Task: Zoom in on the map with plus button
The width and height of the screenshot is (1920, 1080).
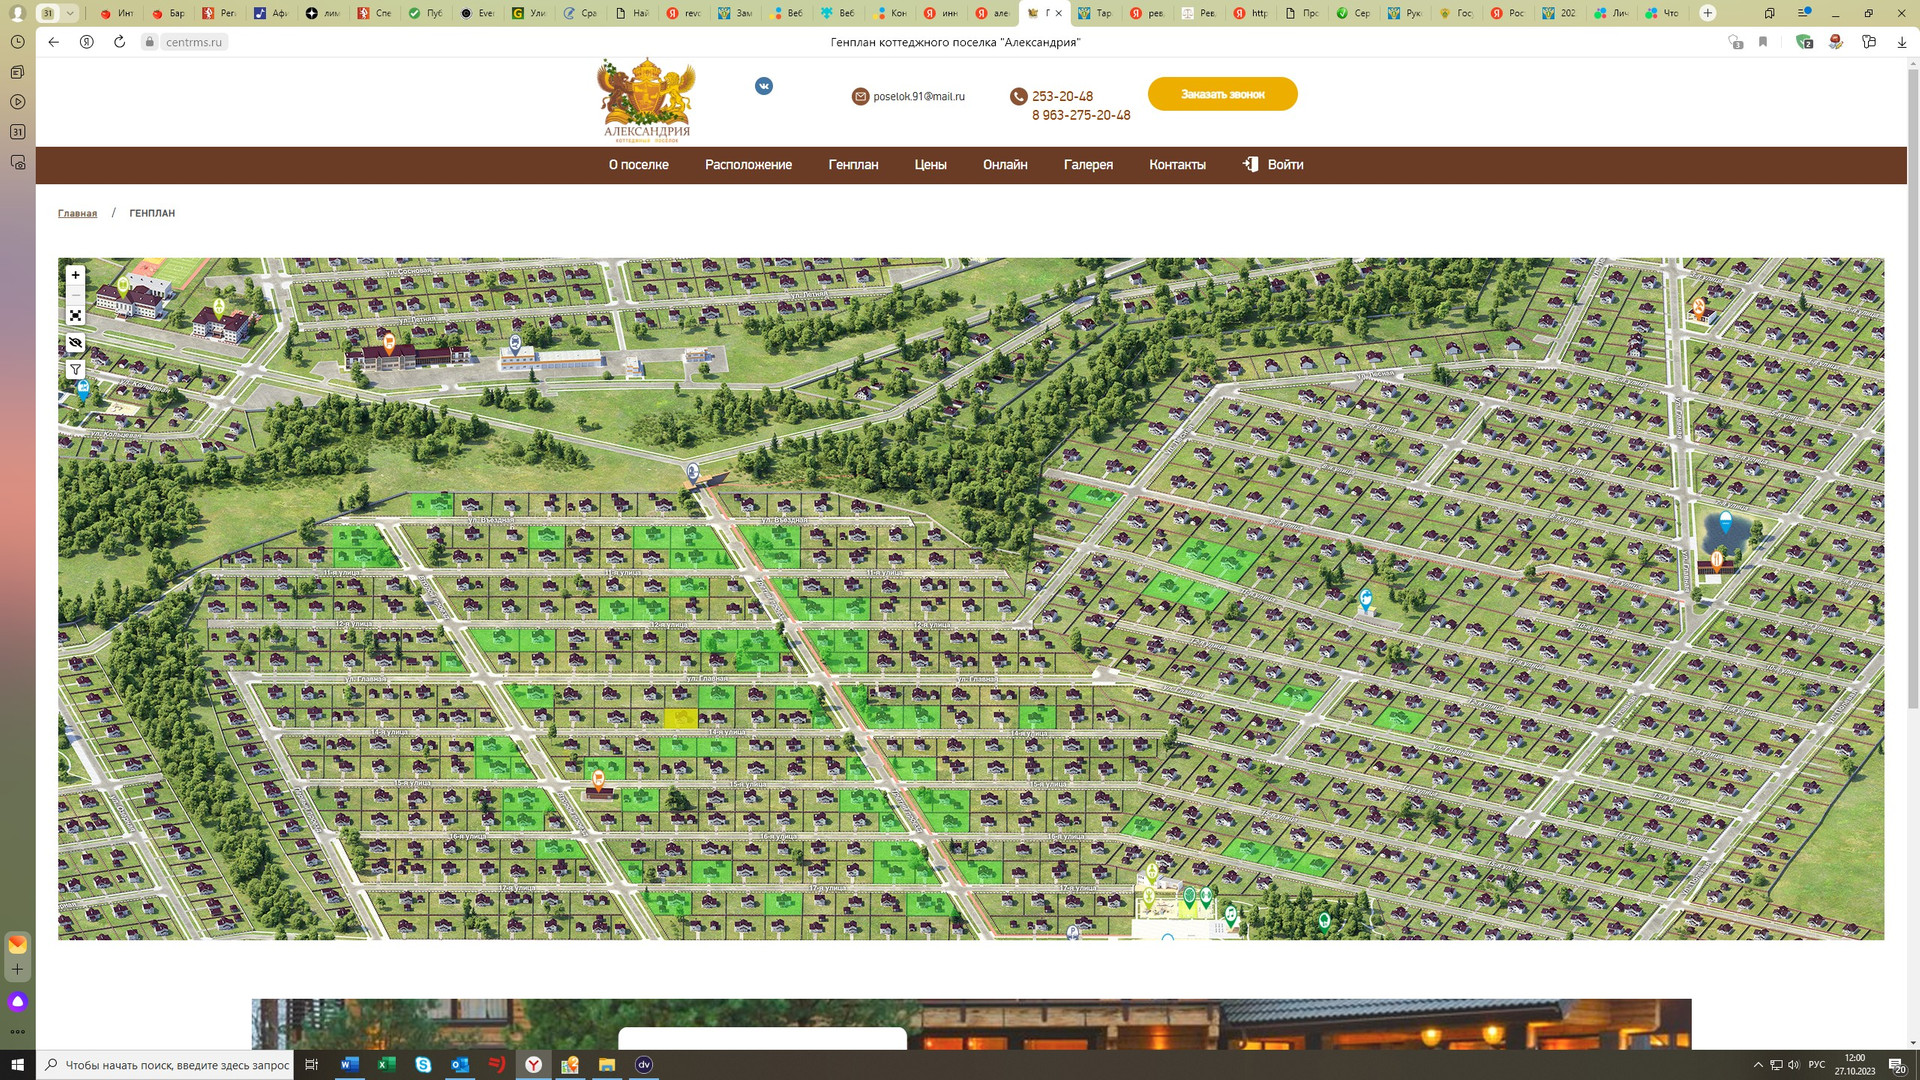Action: point(75,275)
